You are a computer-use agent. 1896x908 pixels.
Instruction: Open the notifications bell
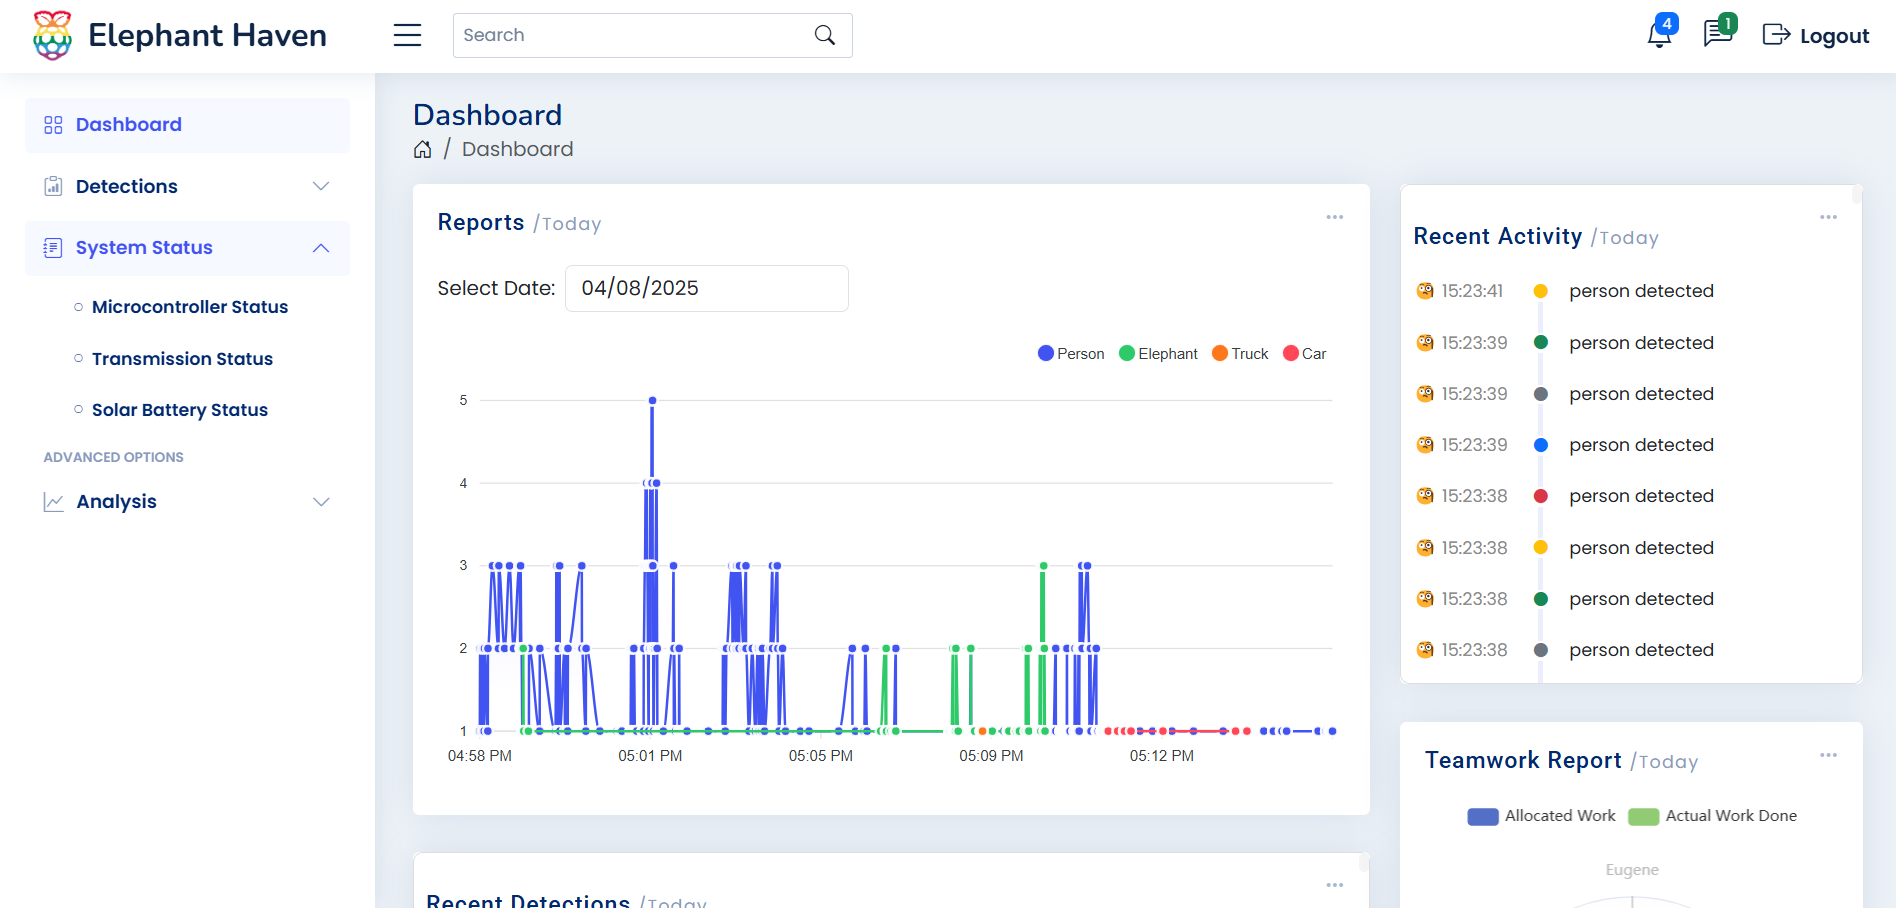[x=1659, y=35]
